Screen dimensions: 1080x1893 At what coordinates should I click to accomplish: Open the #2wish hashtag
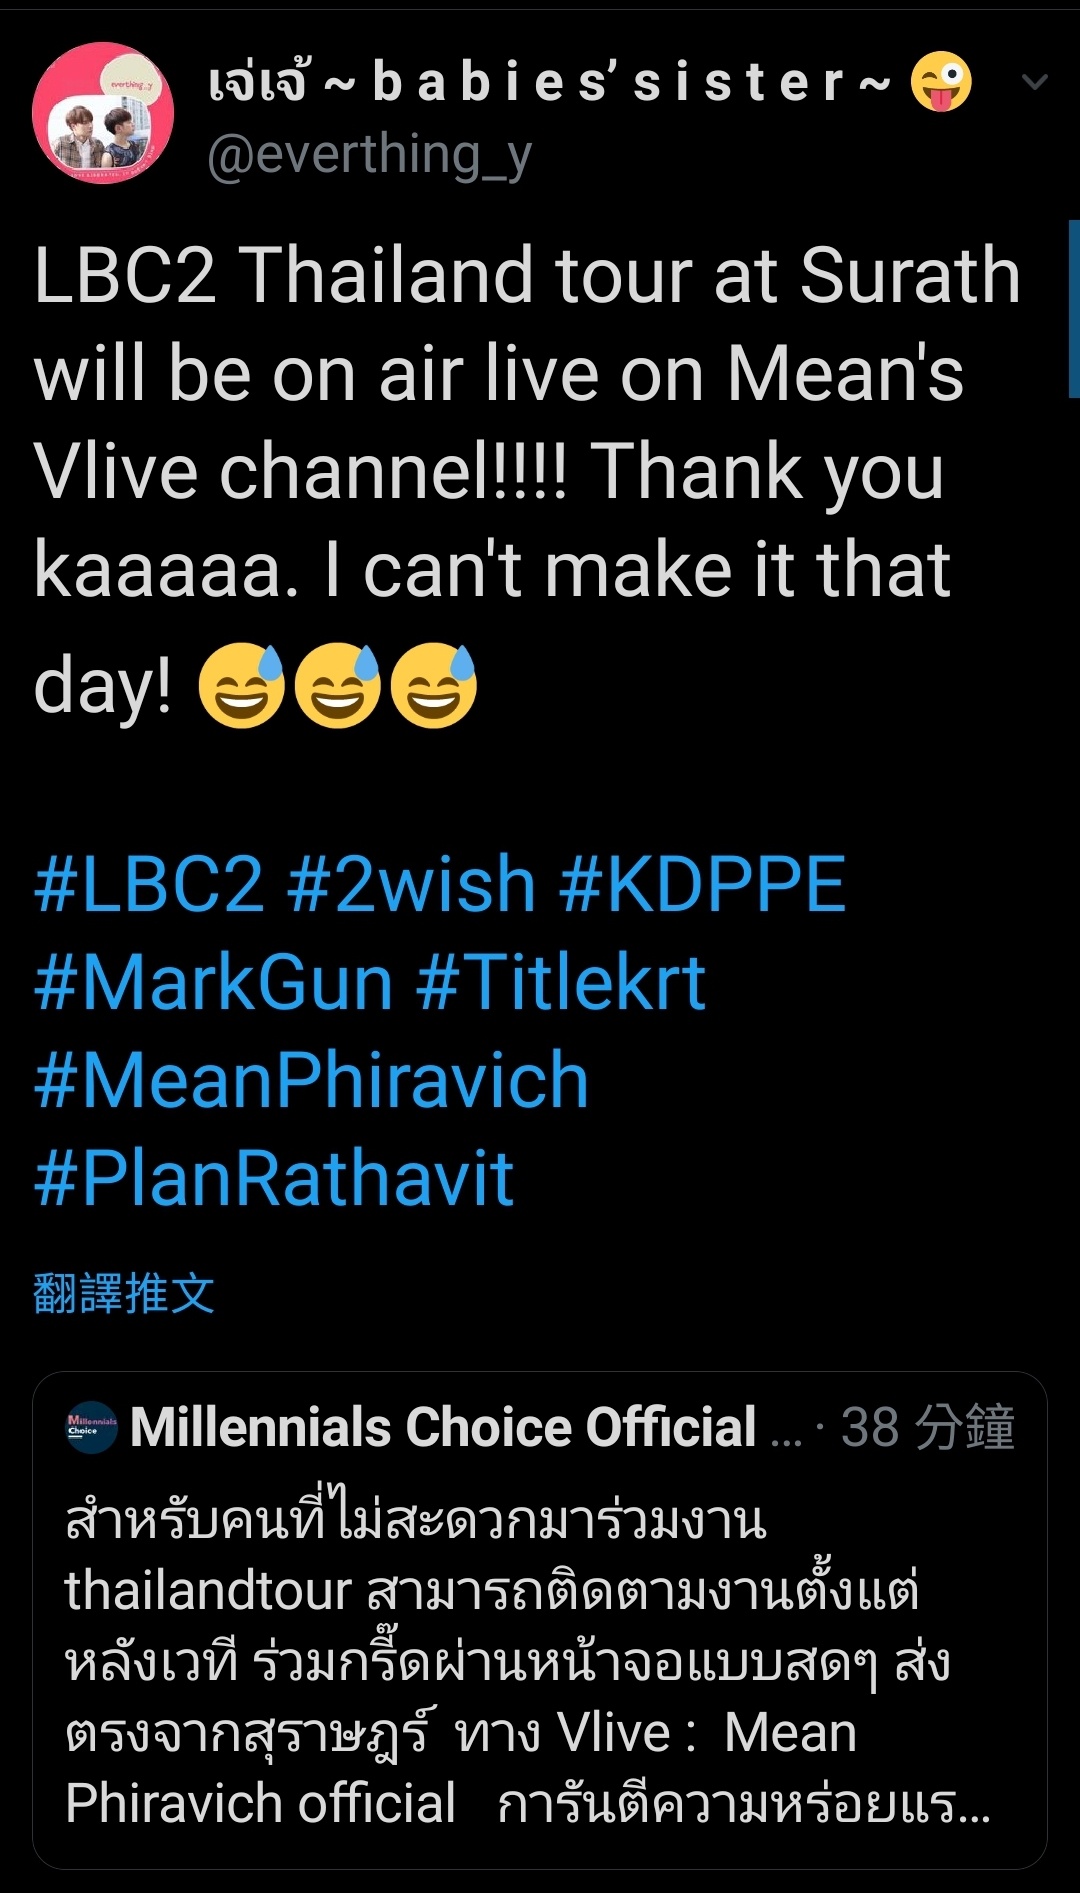(x=411, y=885)
